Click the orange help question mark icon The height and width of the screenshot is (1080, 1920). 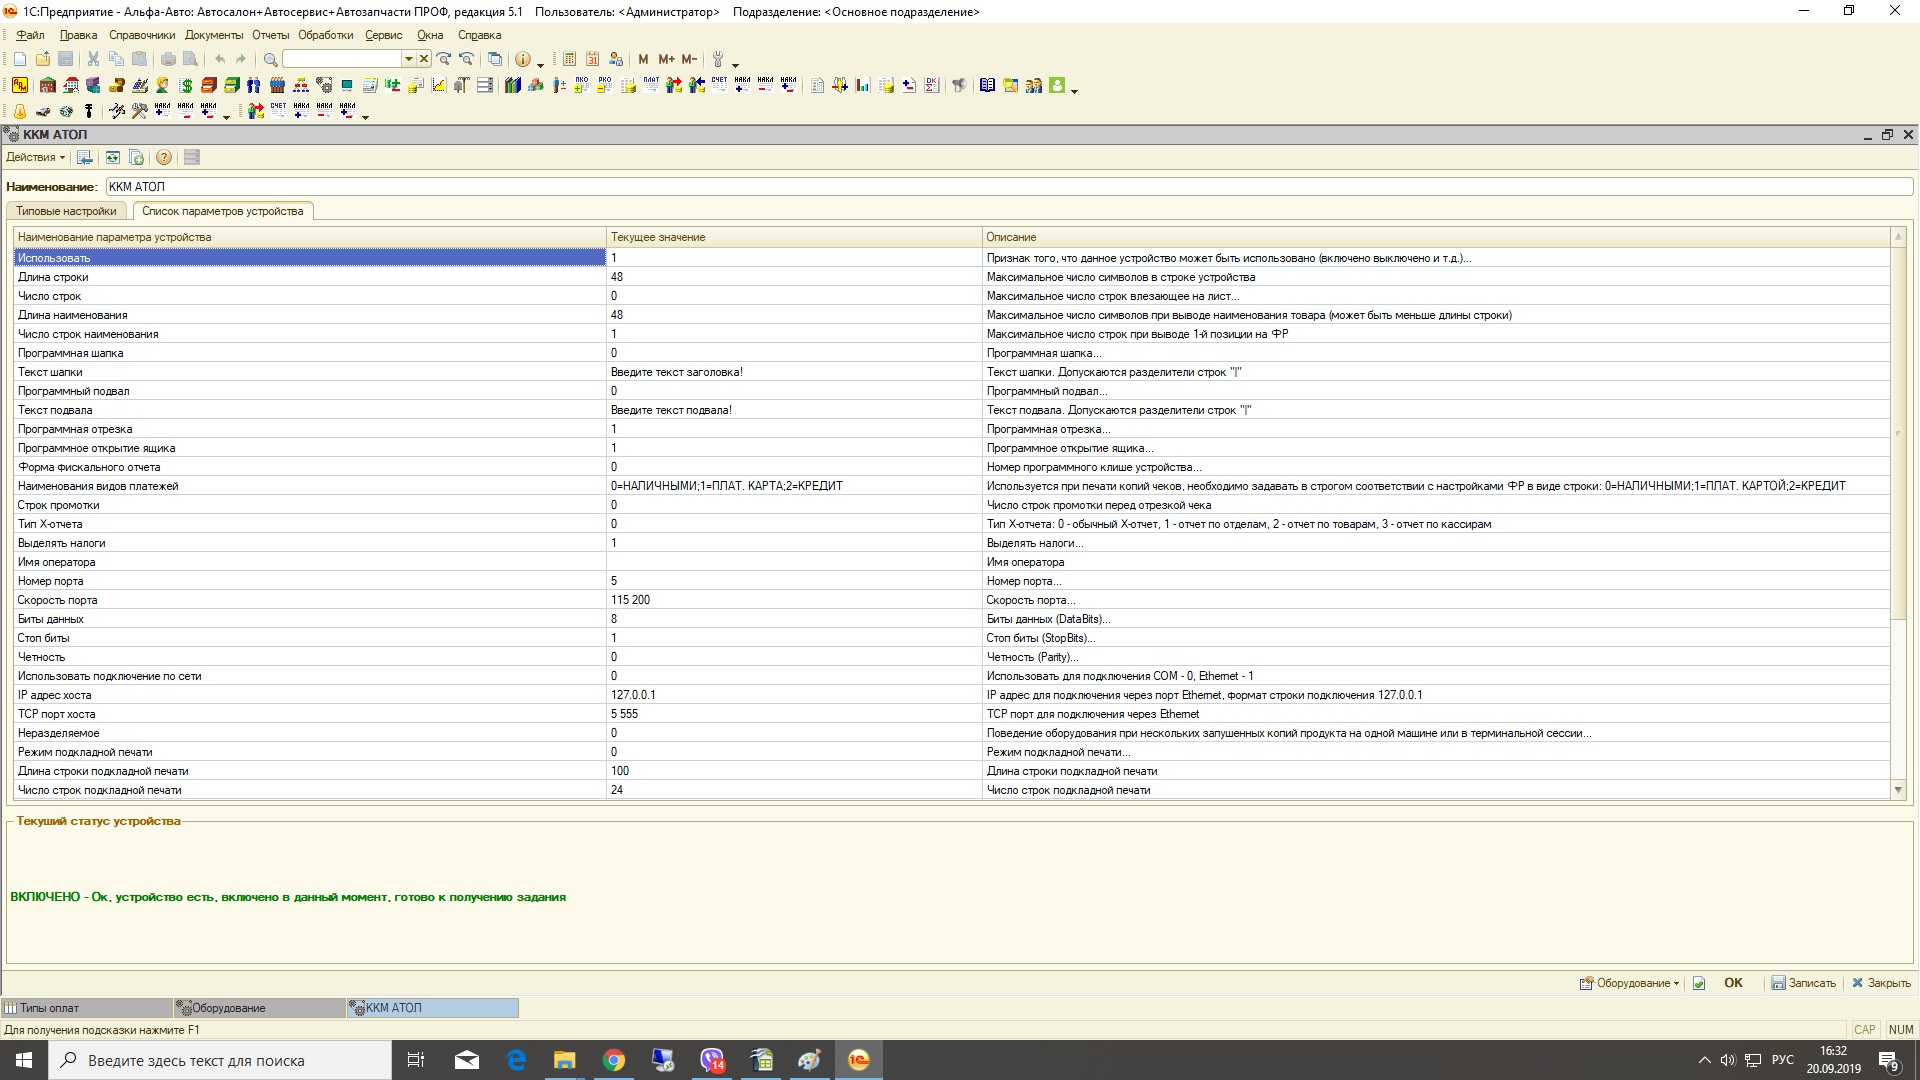(164, 157)
